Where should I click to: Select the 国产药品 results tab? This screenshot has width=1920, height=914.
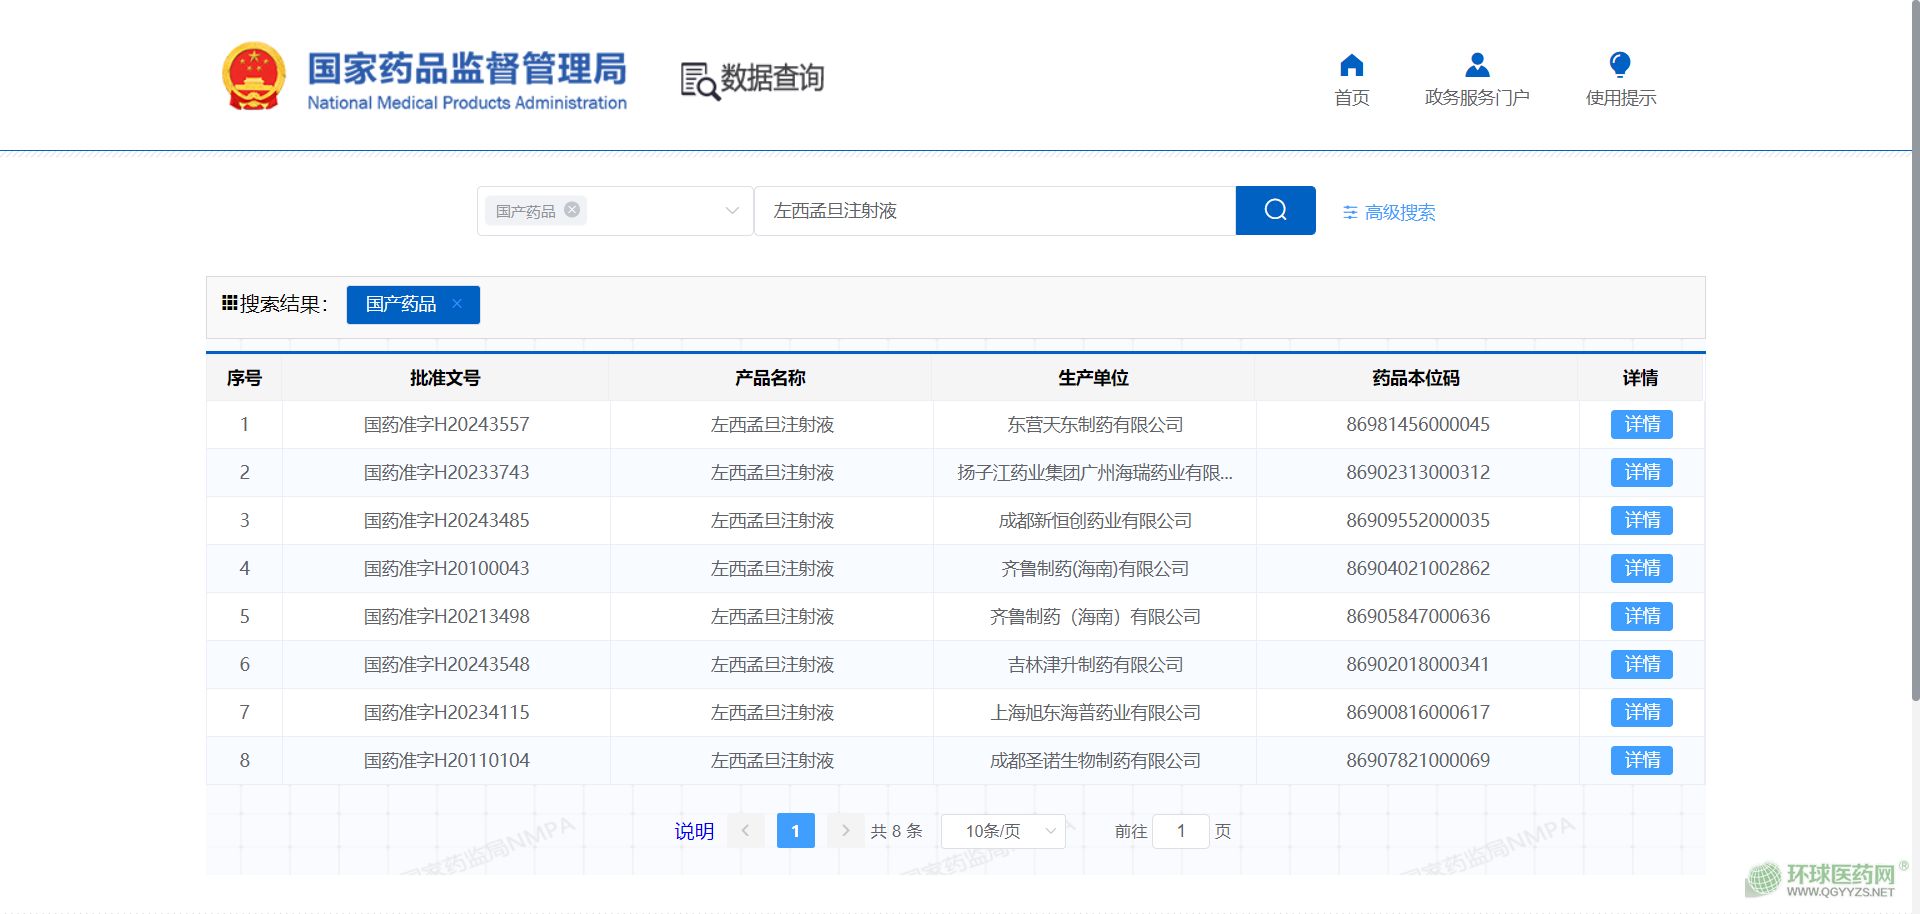click(401, 305)
